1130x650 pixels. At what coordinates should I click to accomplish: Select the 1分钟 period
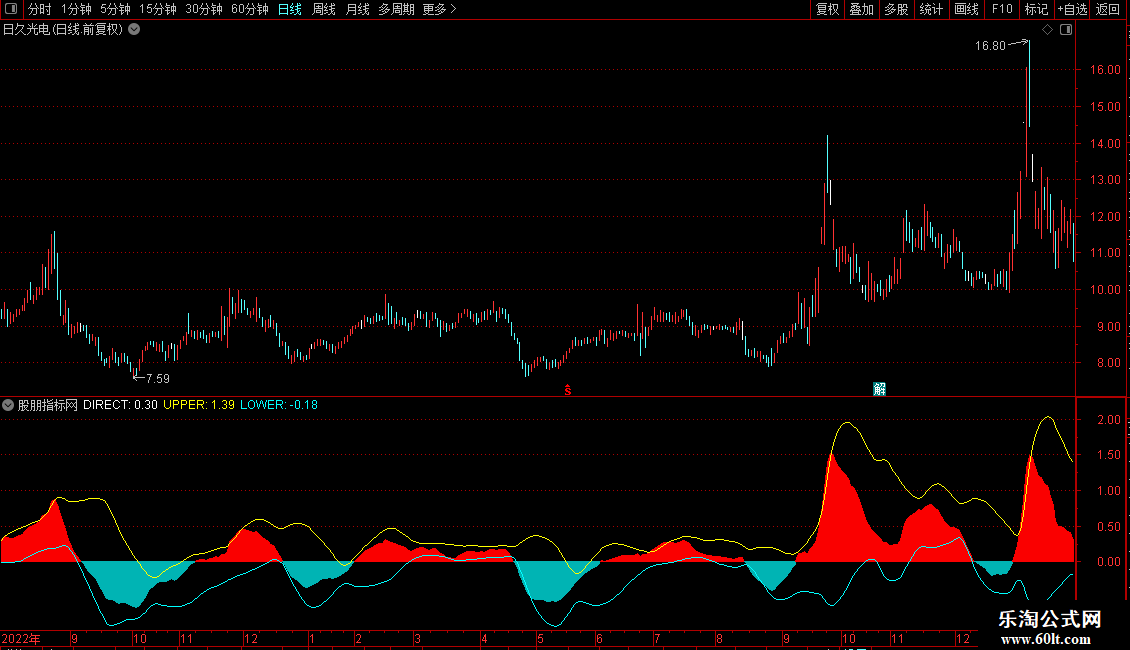click(x=76, y=9)
